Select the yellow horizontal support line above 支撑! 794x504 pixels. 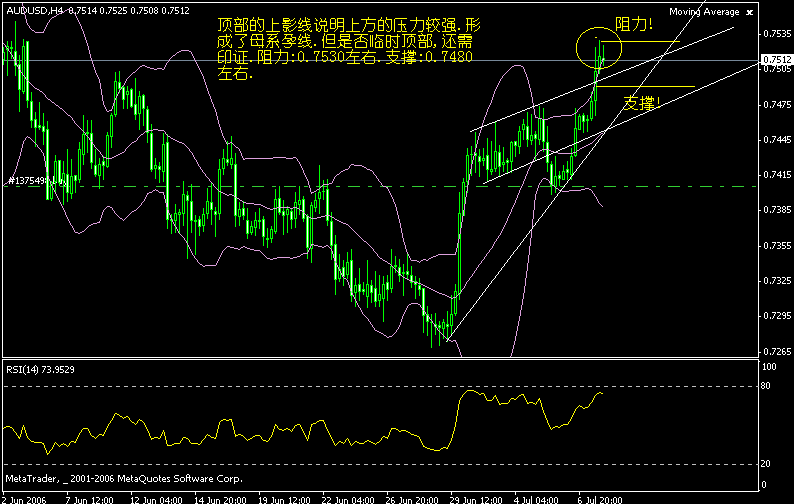tap(646, 87)
